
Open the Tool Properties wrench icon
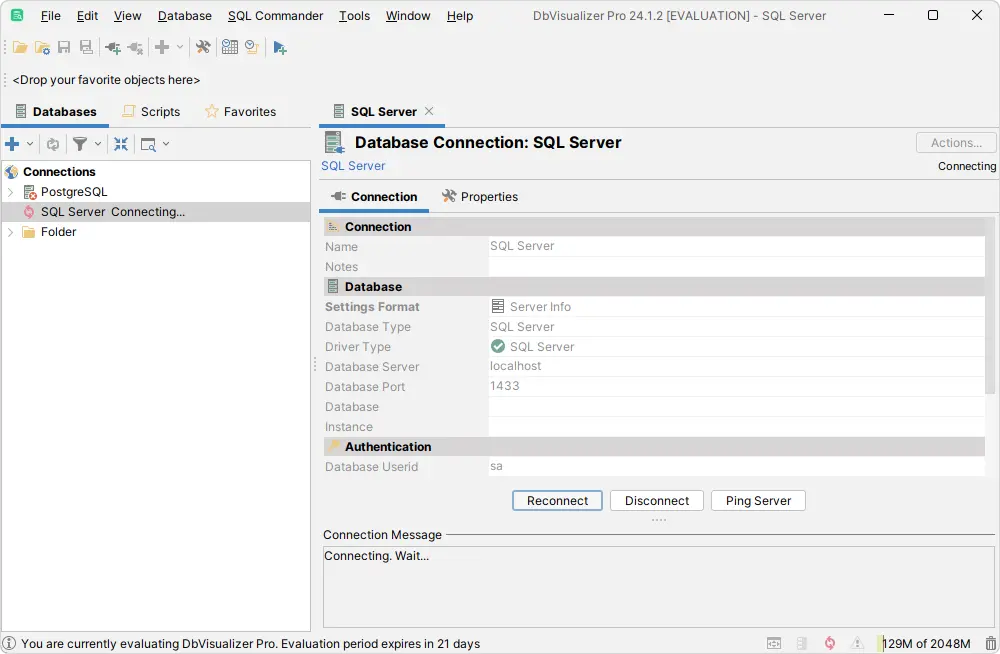click(x=202, y=47)
